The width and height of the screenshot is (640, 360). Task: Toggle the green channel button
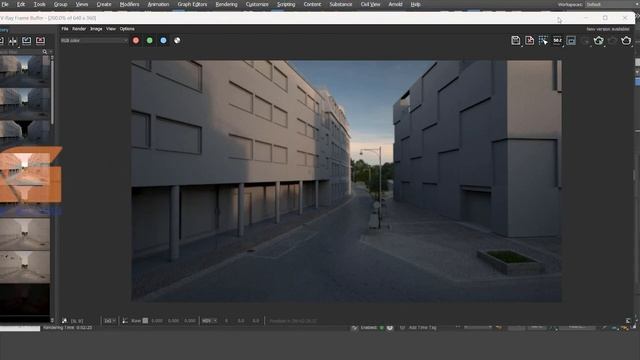(150, 40)
